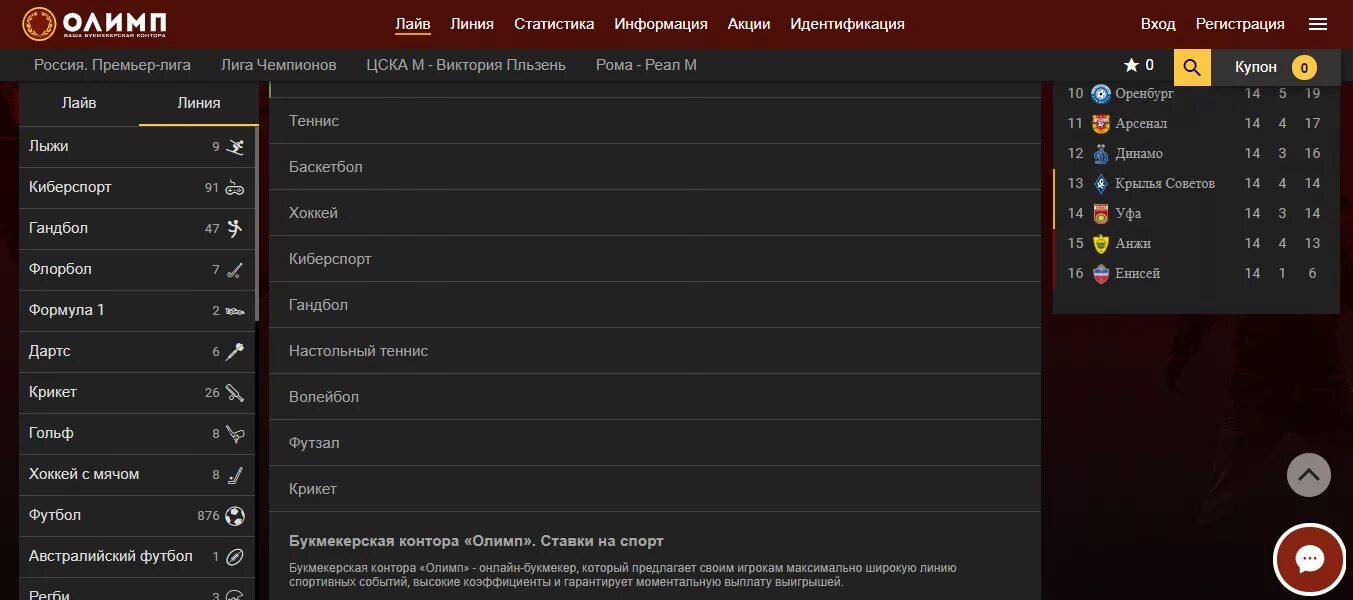Open the search magnifier button
Screen dimensions: 1353x600
(1192, 67)
